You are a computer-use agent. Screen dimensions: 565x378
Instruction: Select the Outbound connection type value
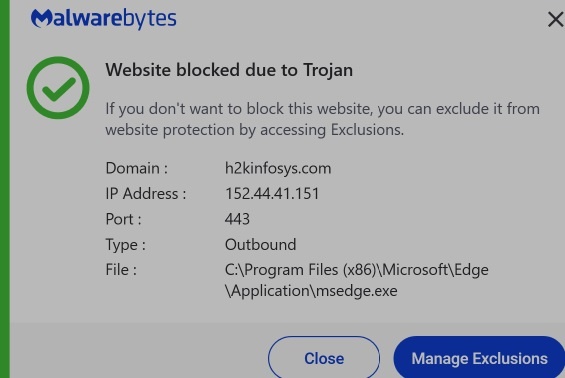[x=261, y=245]
